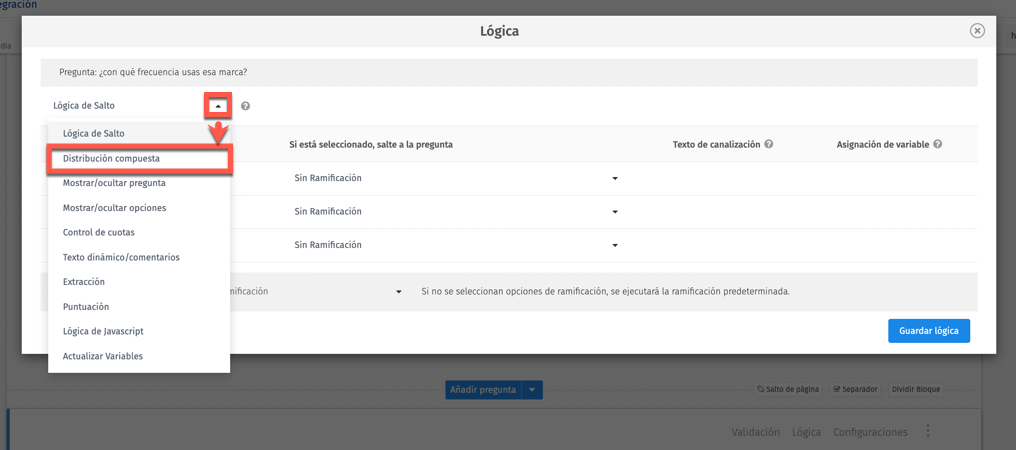Viewport: 1016px width, 450px height.
Task: Open the default branching dropdown arrow
Action: click(x=399, y=292)
